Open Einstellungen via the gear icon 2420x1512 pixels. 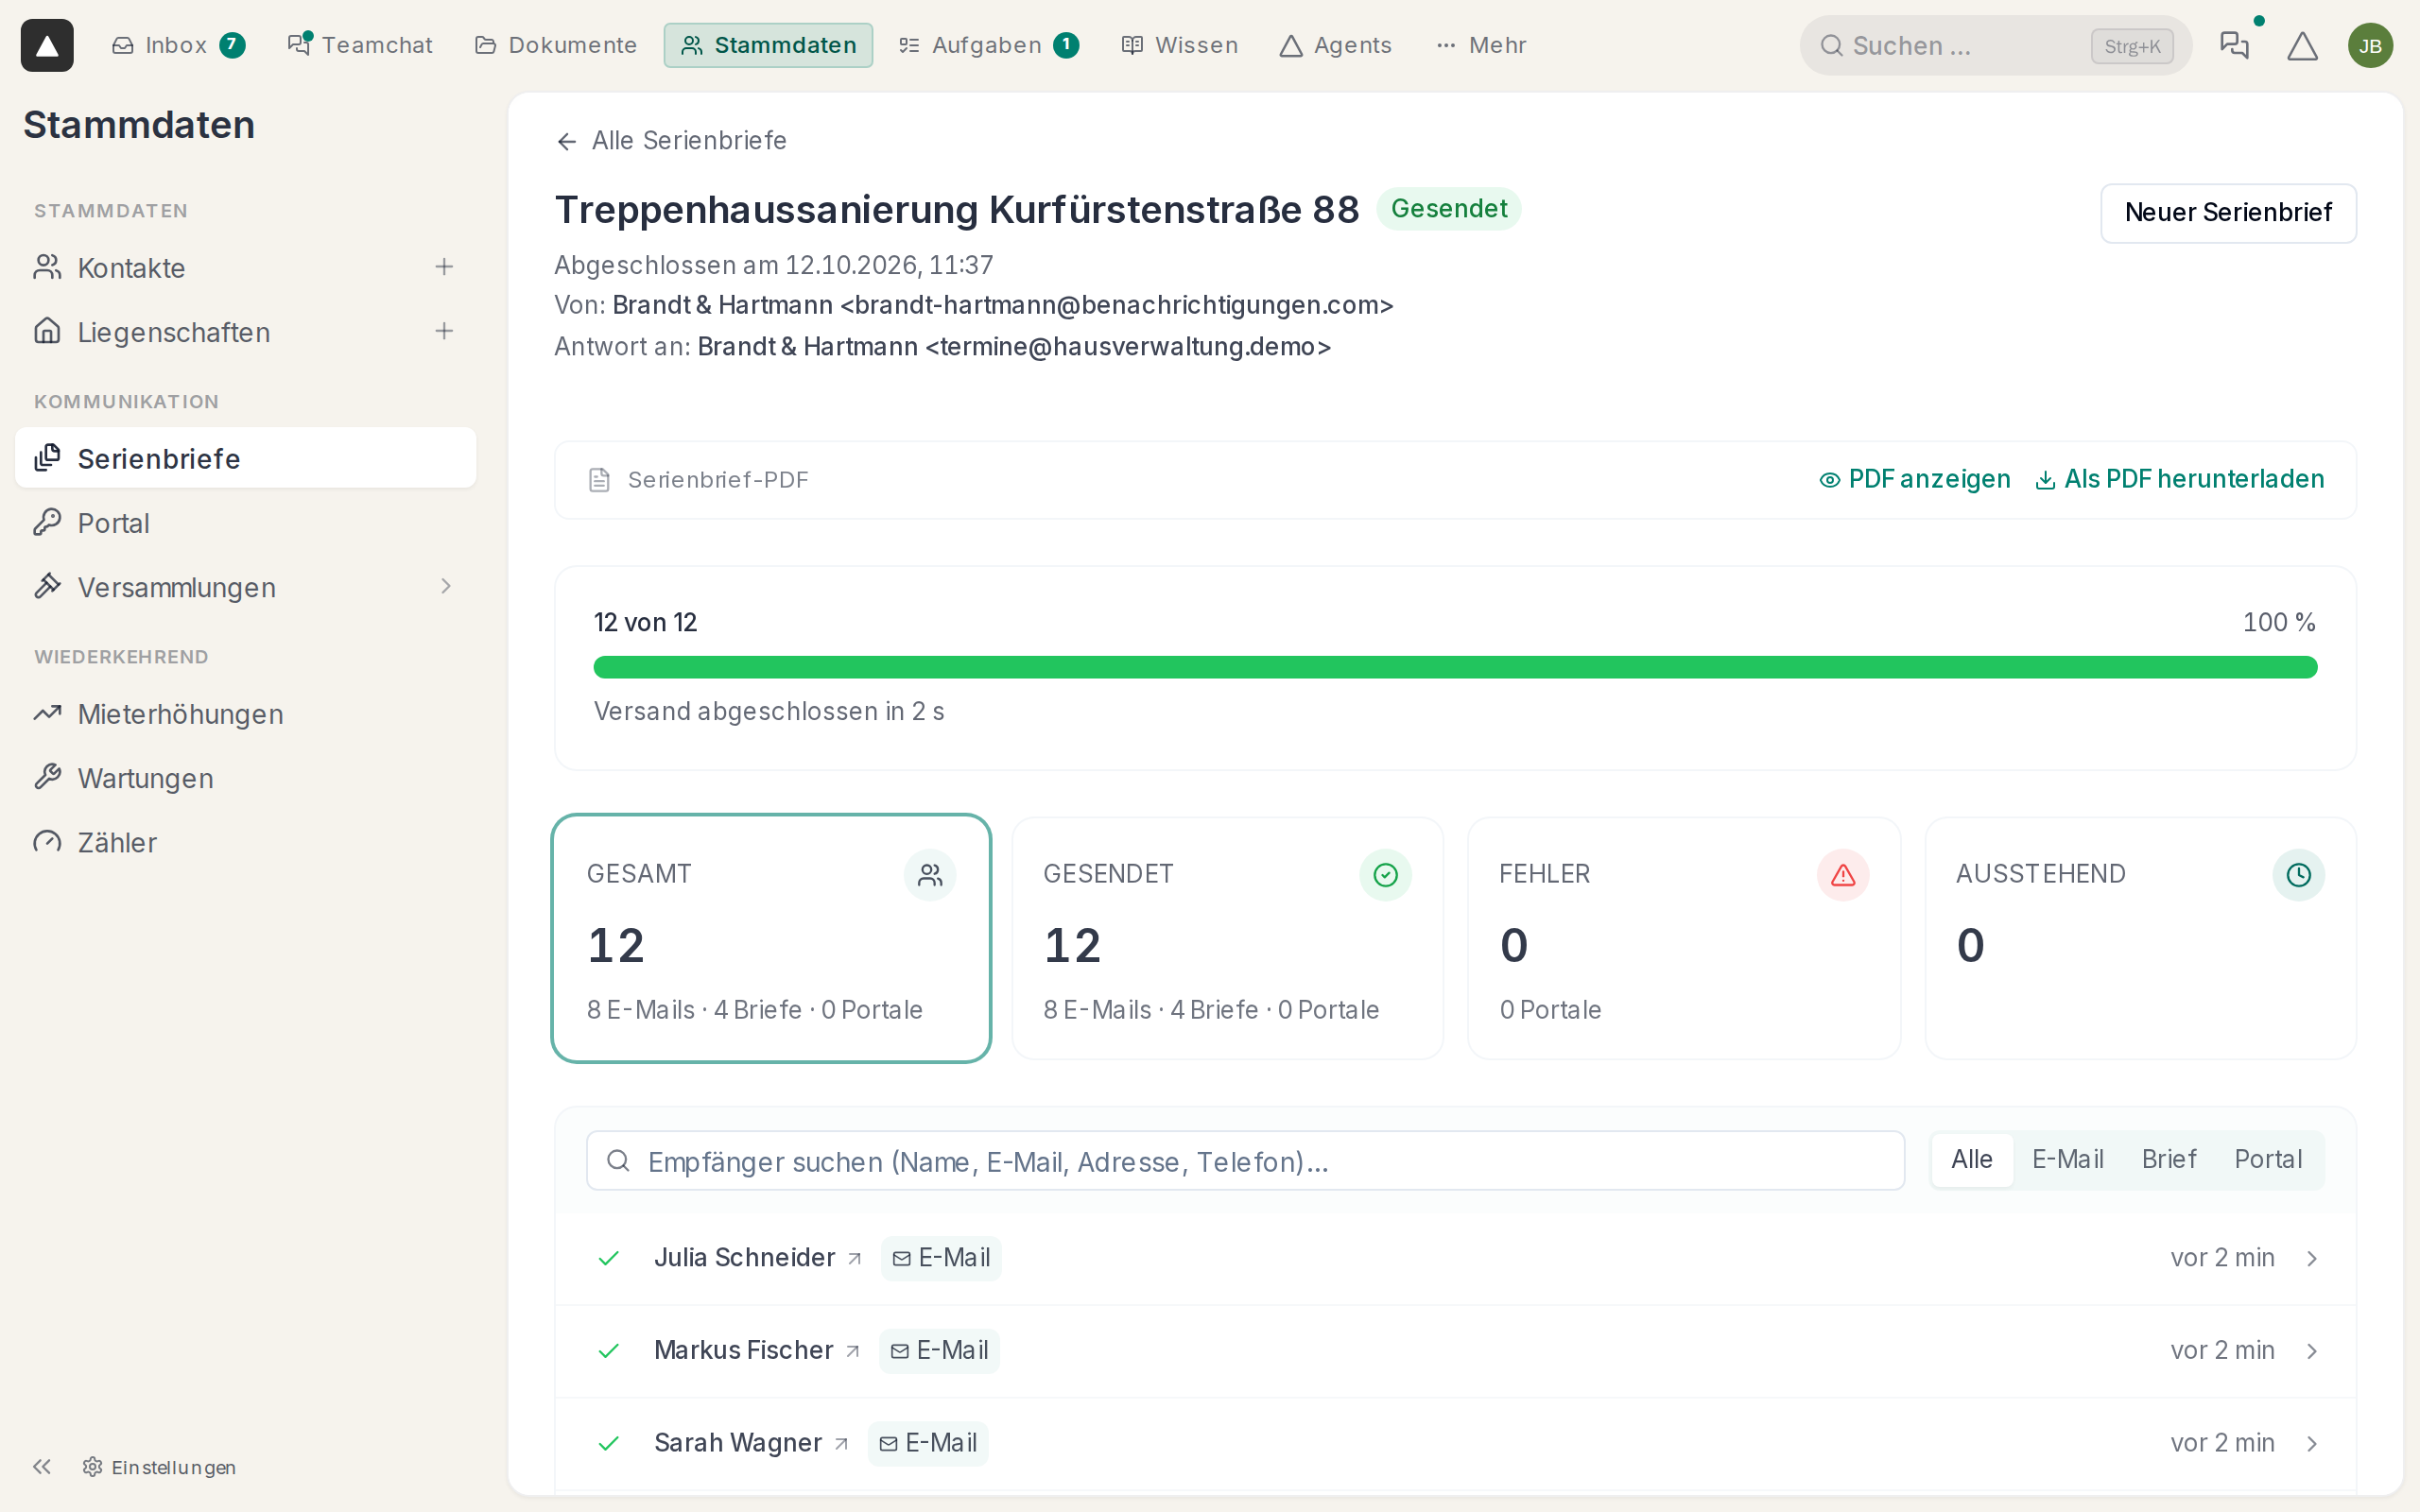click(92, 1466)
